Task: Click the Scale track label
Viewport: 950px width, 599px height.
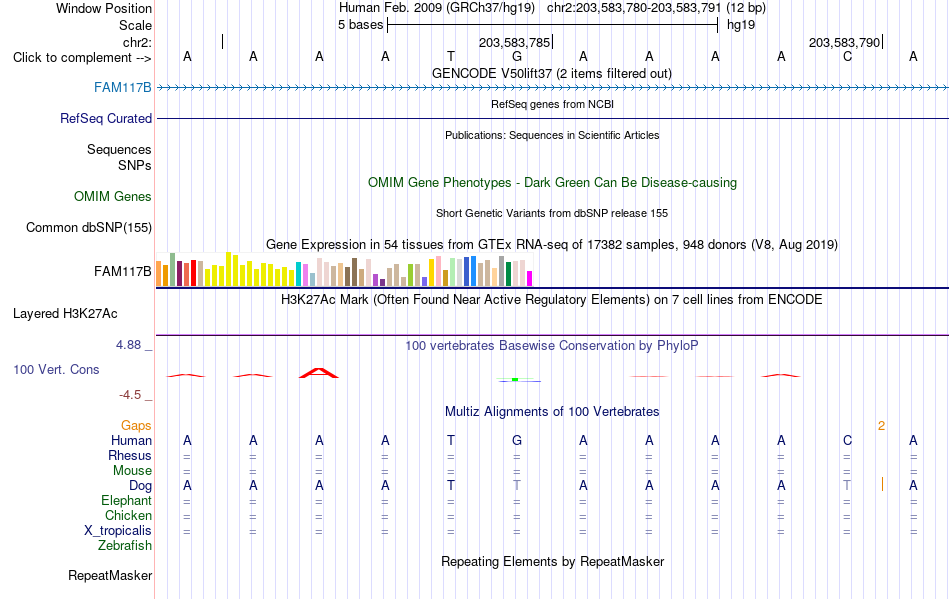Action: [x=135, y=25]
